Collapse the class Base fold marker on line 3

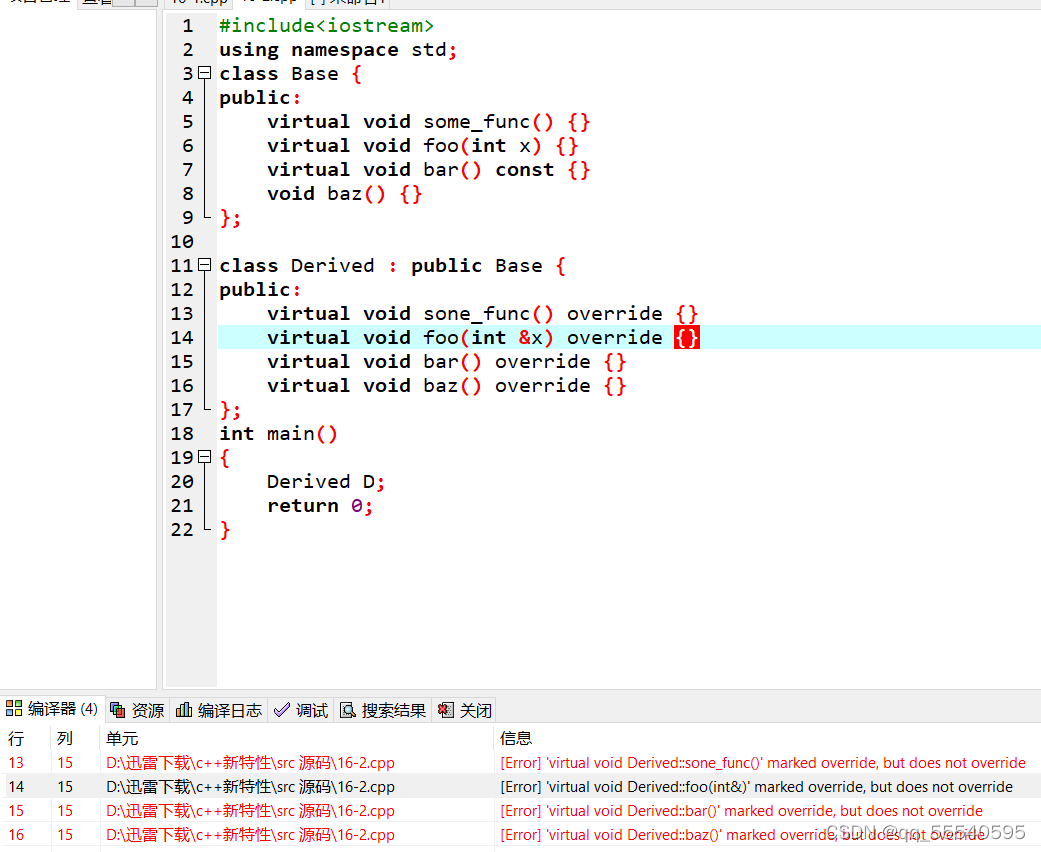pyautogui.click(x=204, y=72)
